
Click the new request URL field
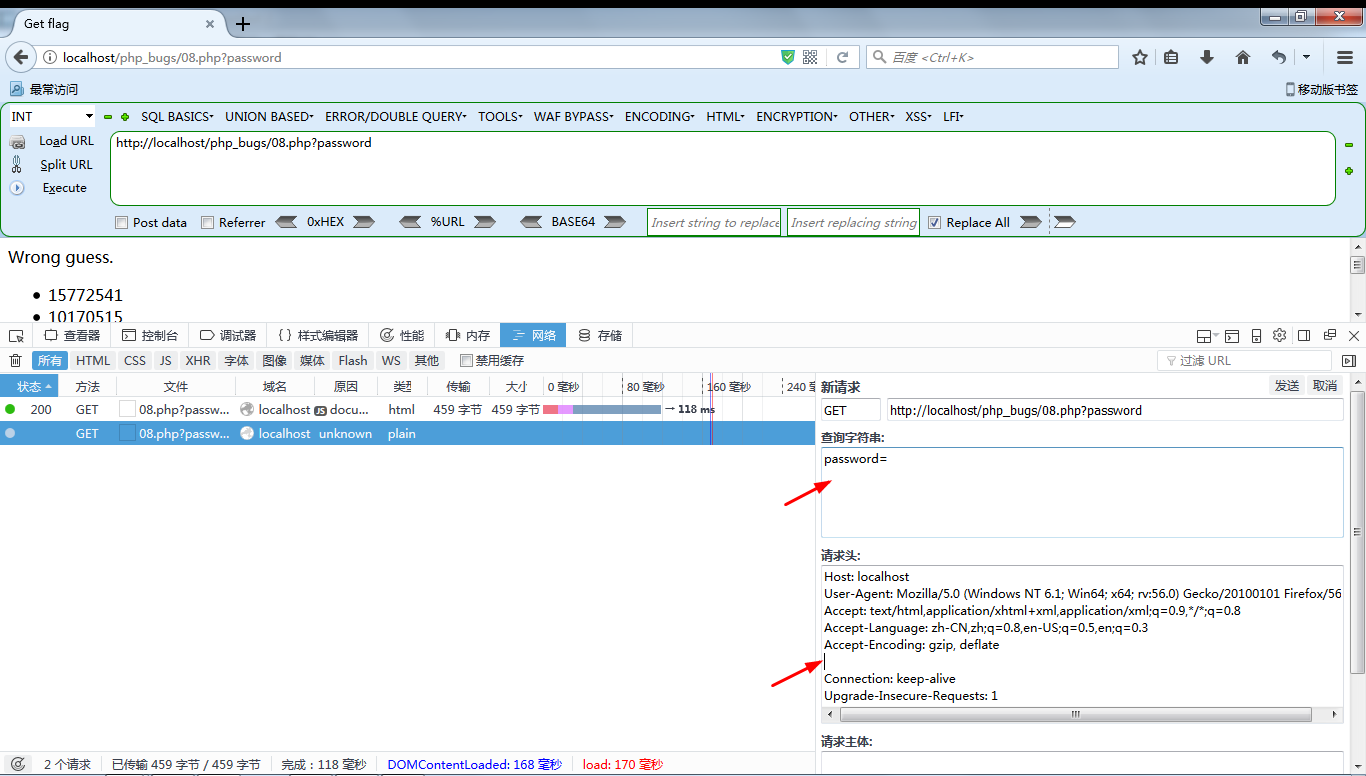pyautogui.click(x=1115, y=410)
